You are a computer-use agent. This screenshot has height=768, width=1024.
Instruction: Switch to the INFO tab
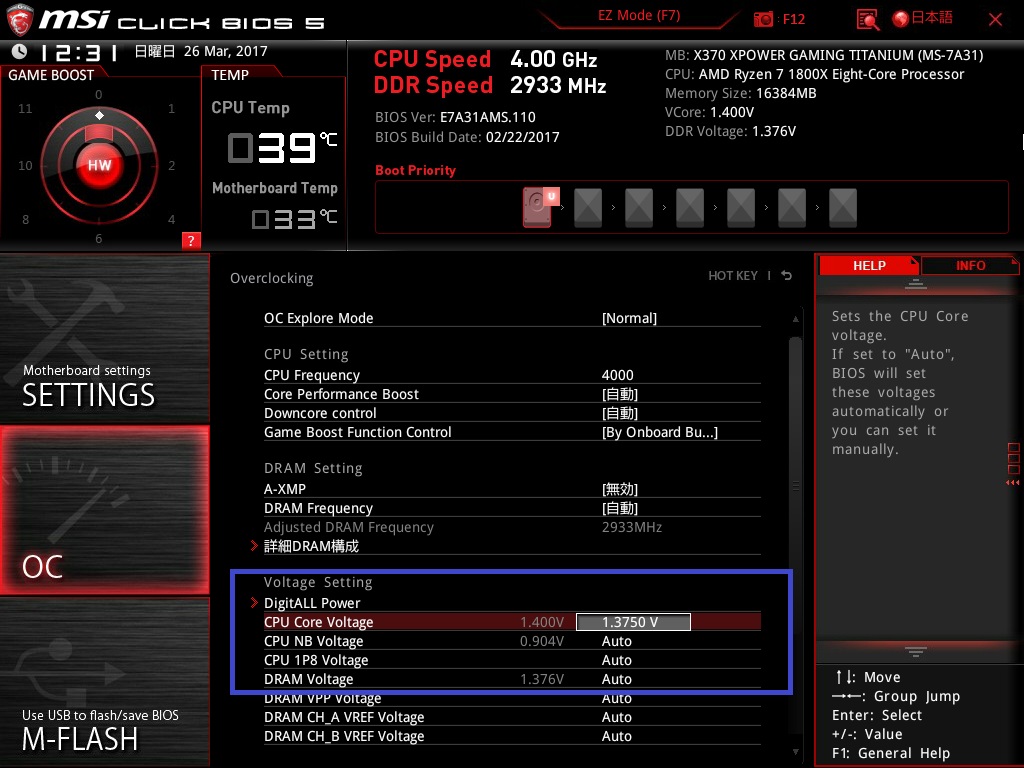coord(970,266)
